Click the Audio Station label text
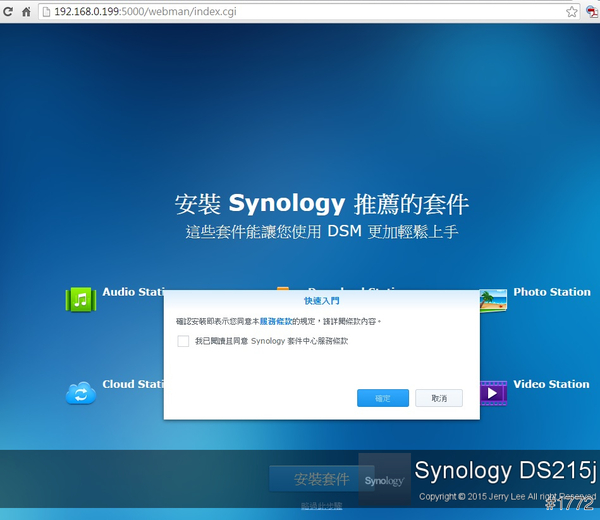The height and width of the screenshot is (520, 600). pos(133,292)
